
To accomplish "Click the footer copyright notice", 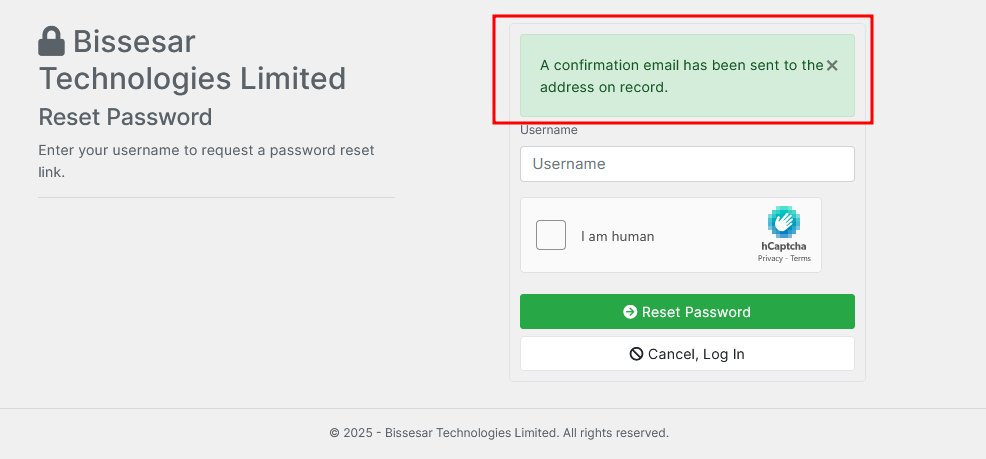I will tap(499, 433).
